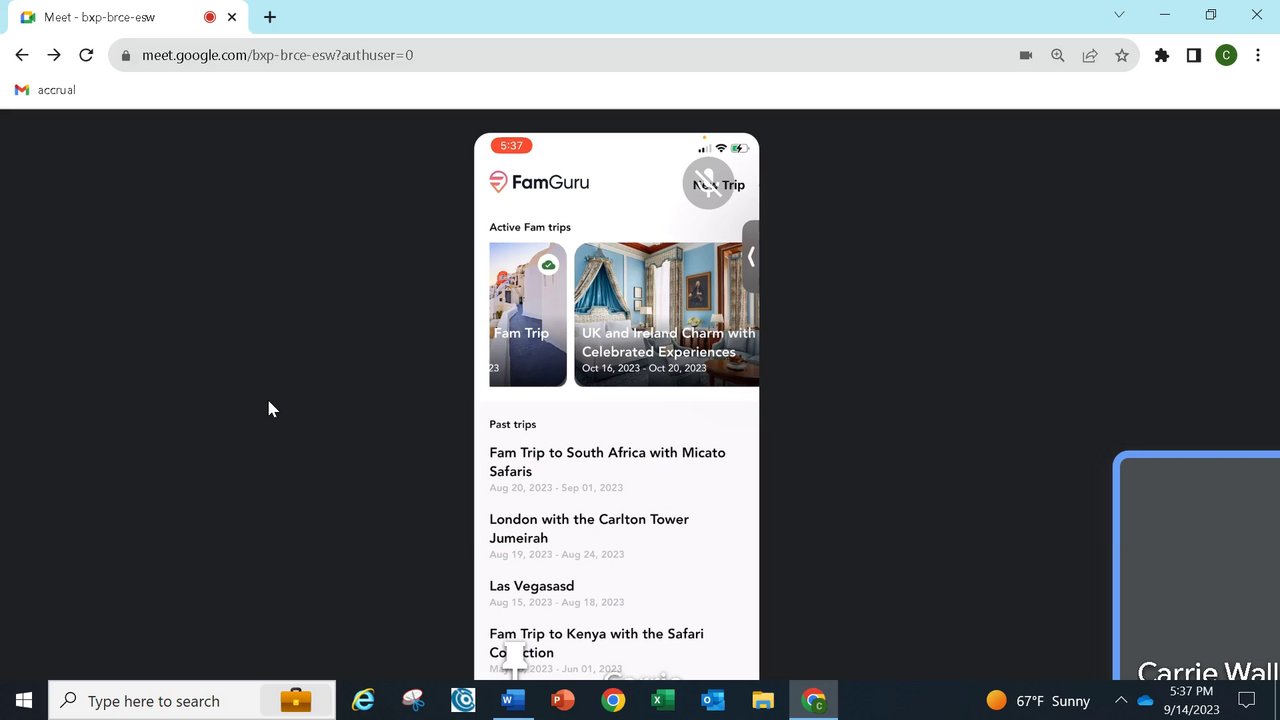
Task: Open the zoom magnifier icon
Action: tap(1058, 56)
